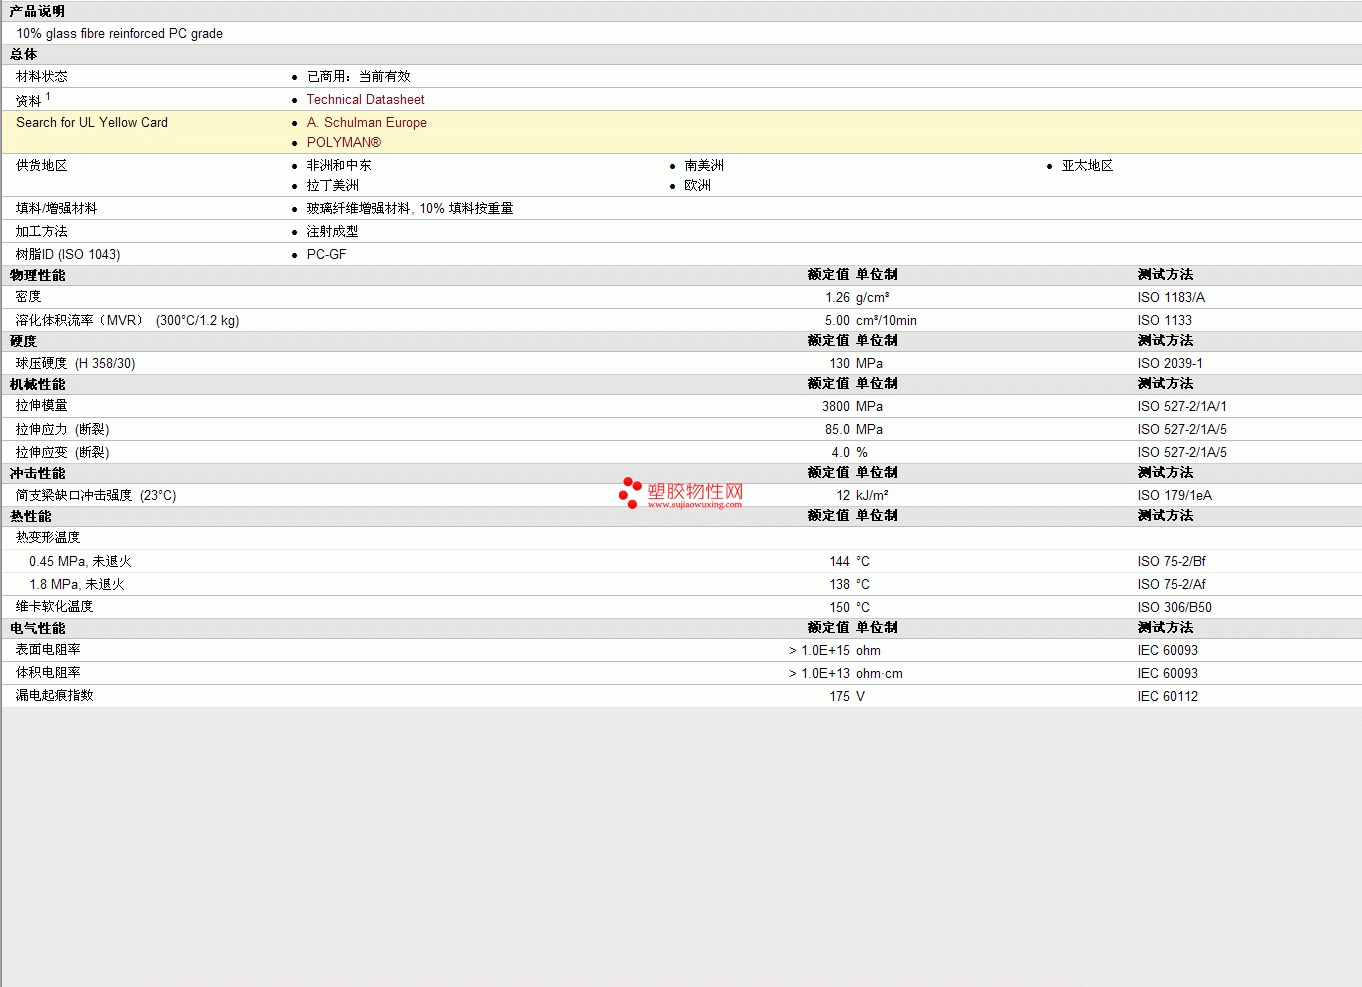Click the 'Search for UL Yellow Card' label

click(92, 123)
